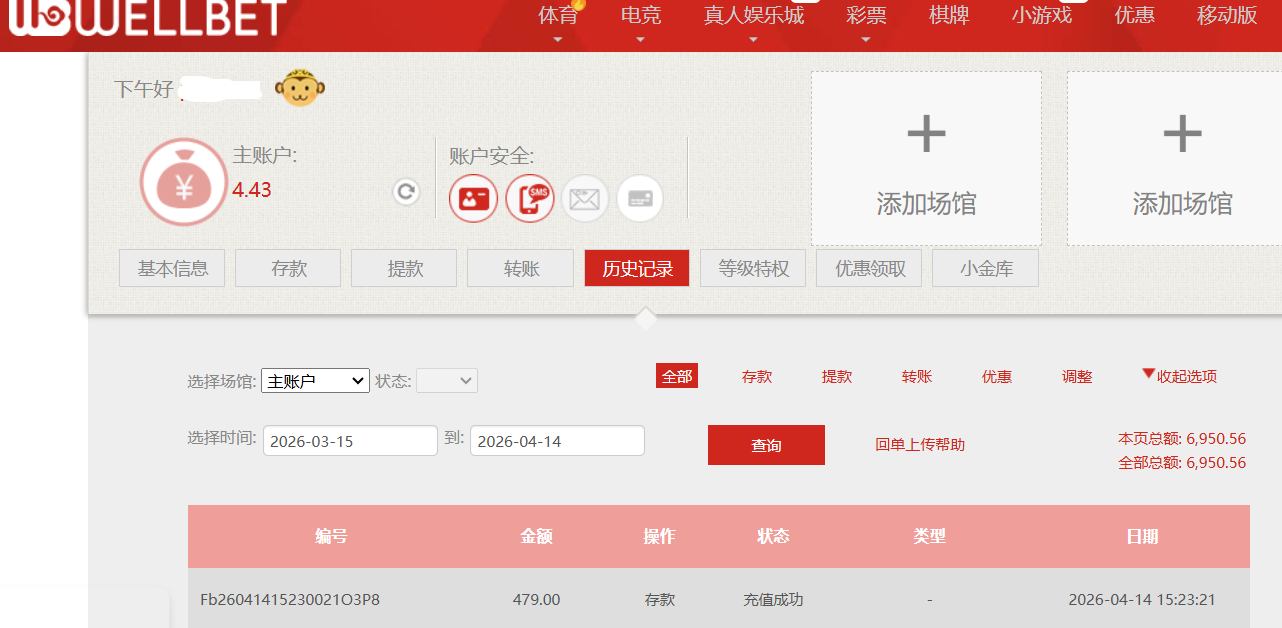Filter records by 提款 withdrawals
1282x628 pixels.
[837, 377]
